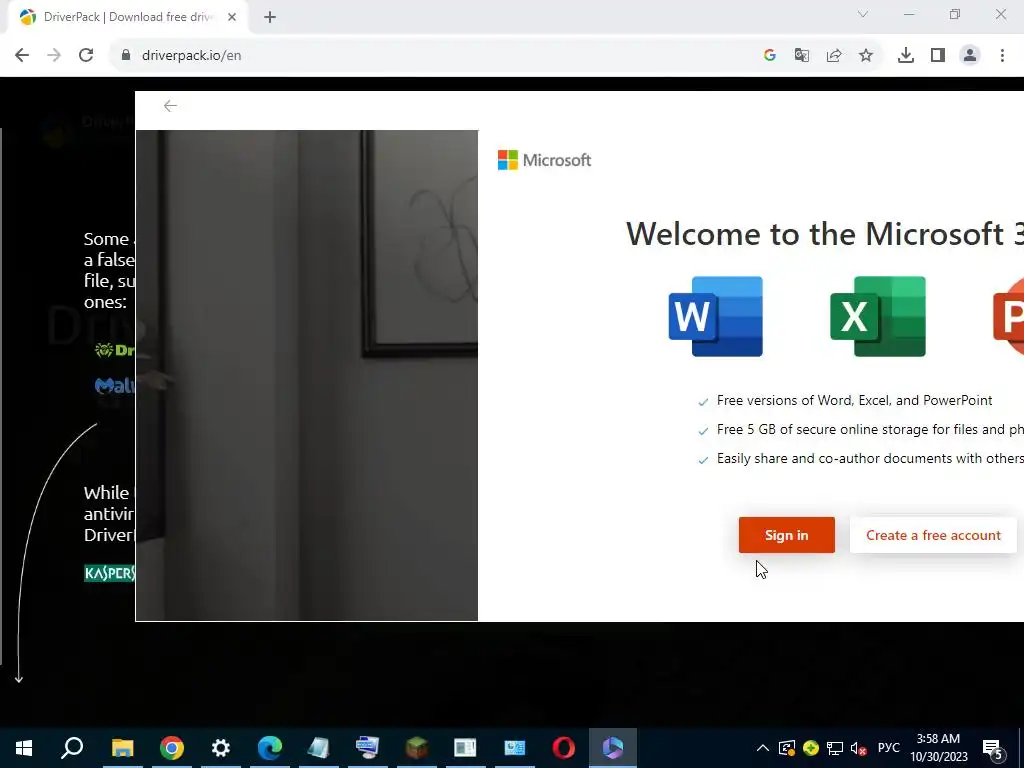Open the Chrome profile avatar
The width and height of the screenshot is (1024, 768).
point(970,56)
